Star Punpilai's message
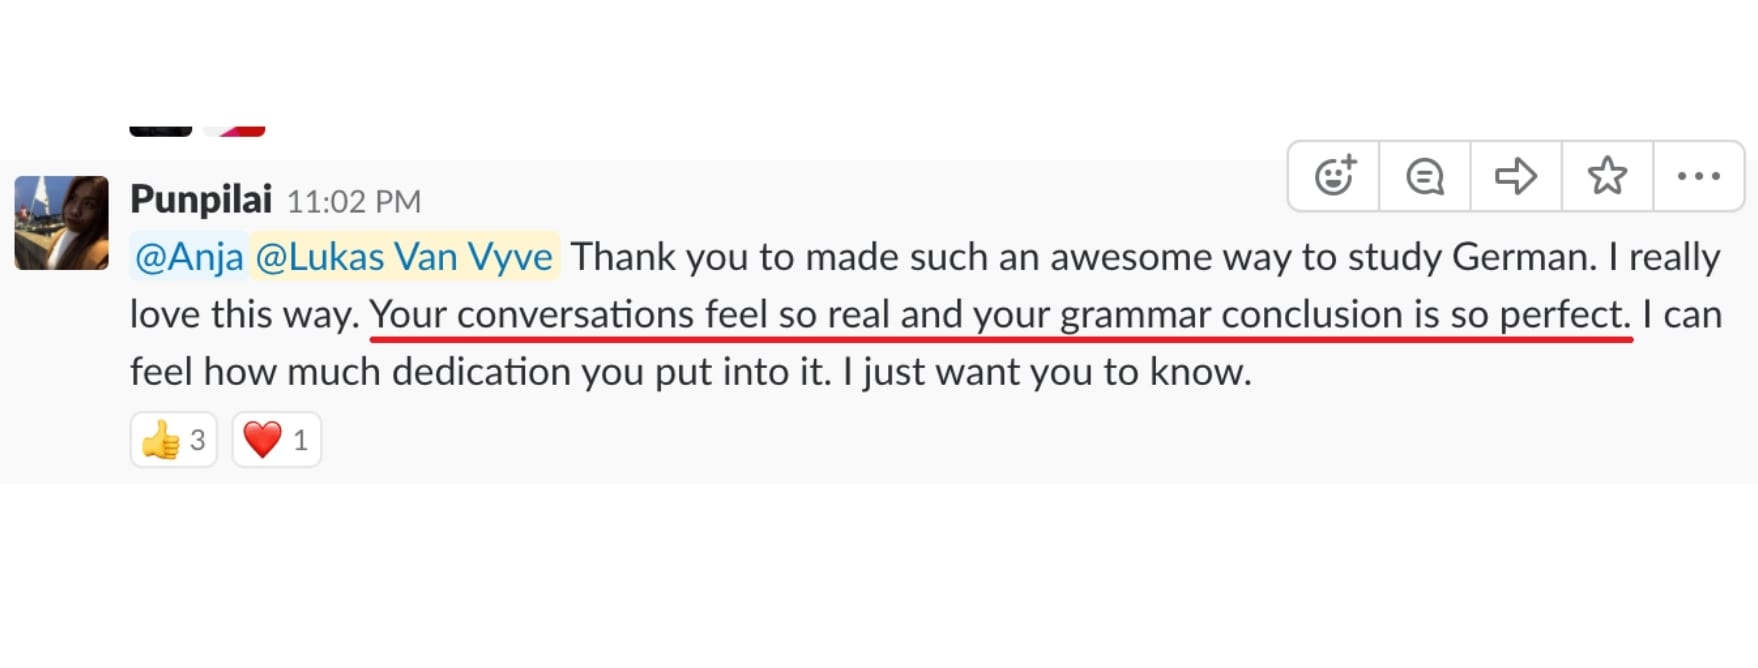The image size is (1758, 668). 1607,176
